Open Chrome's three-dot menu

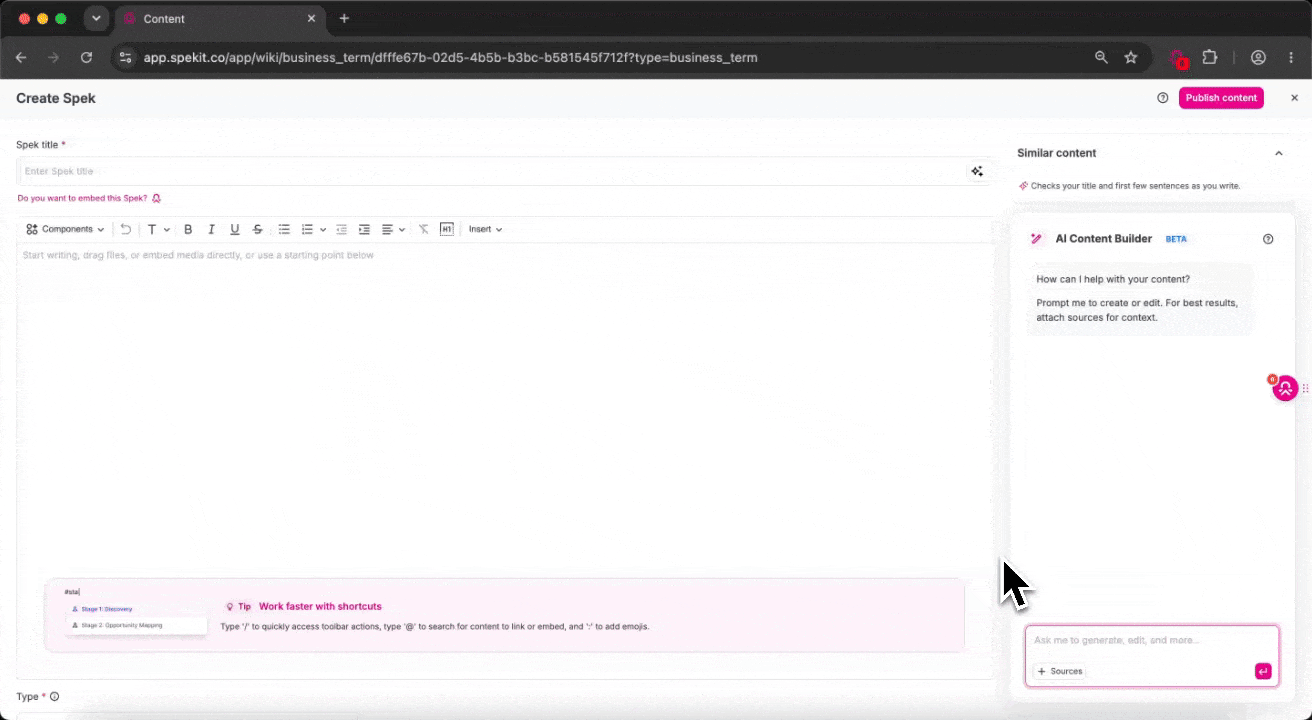click(x=1291, y=58)
